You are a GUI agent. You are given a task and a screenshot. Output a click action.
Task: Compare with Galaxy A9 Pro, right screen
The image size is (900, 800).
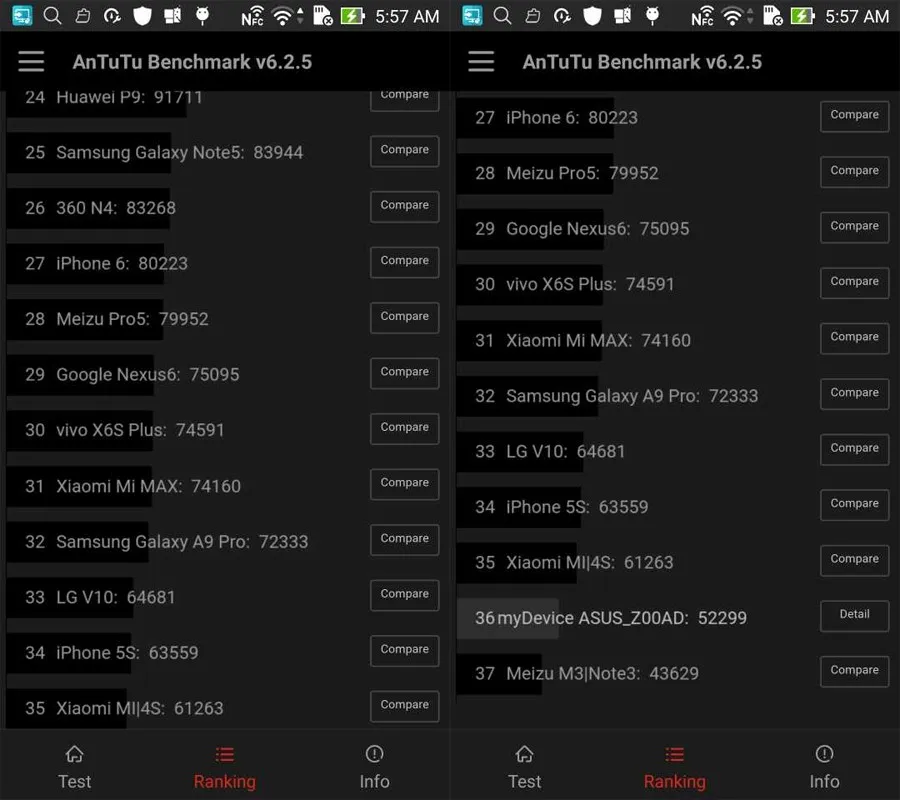click(855, 394)
